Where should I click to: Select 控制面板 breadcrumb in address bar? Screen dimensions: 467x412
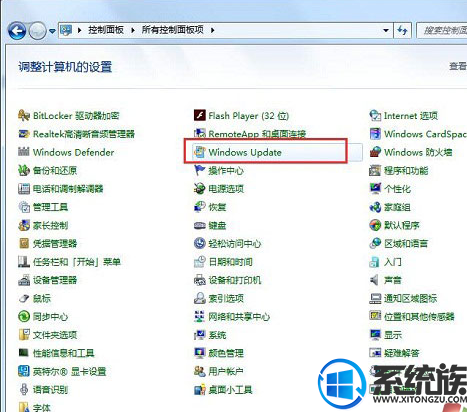point(106,30)
